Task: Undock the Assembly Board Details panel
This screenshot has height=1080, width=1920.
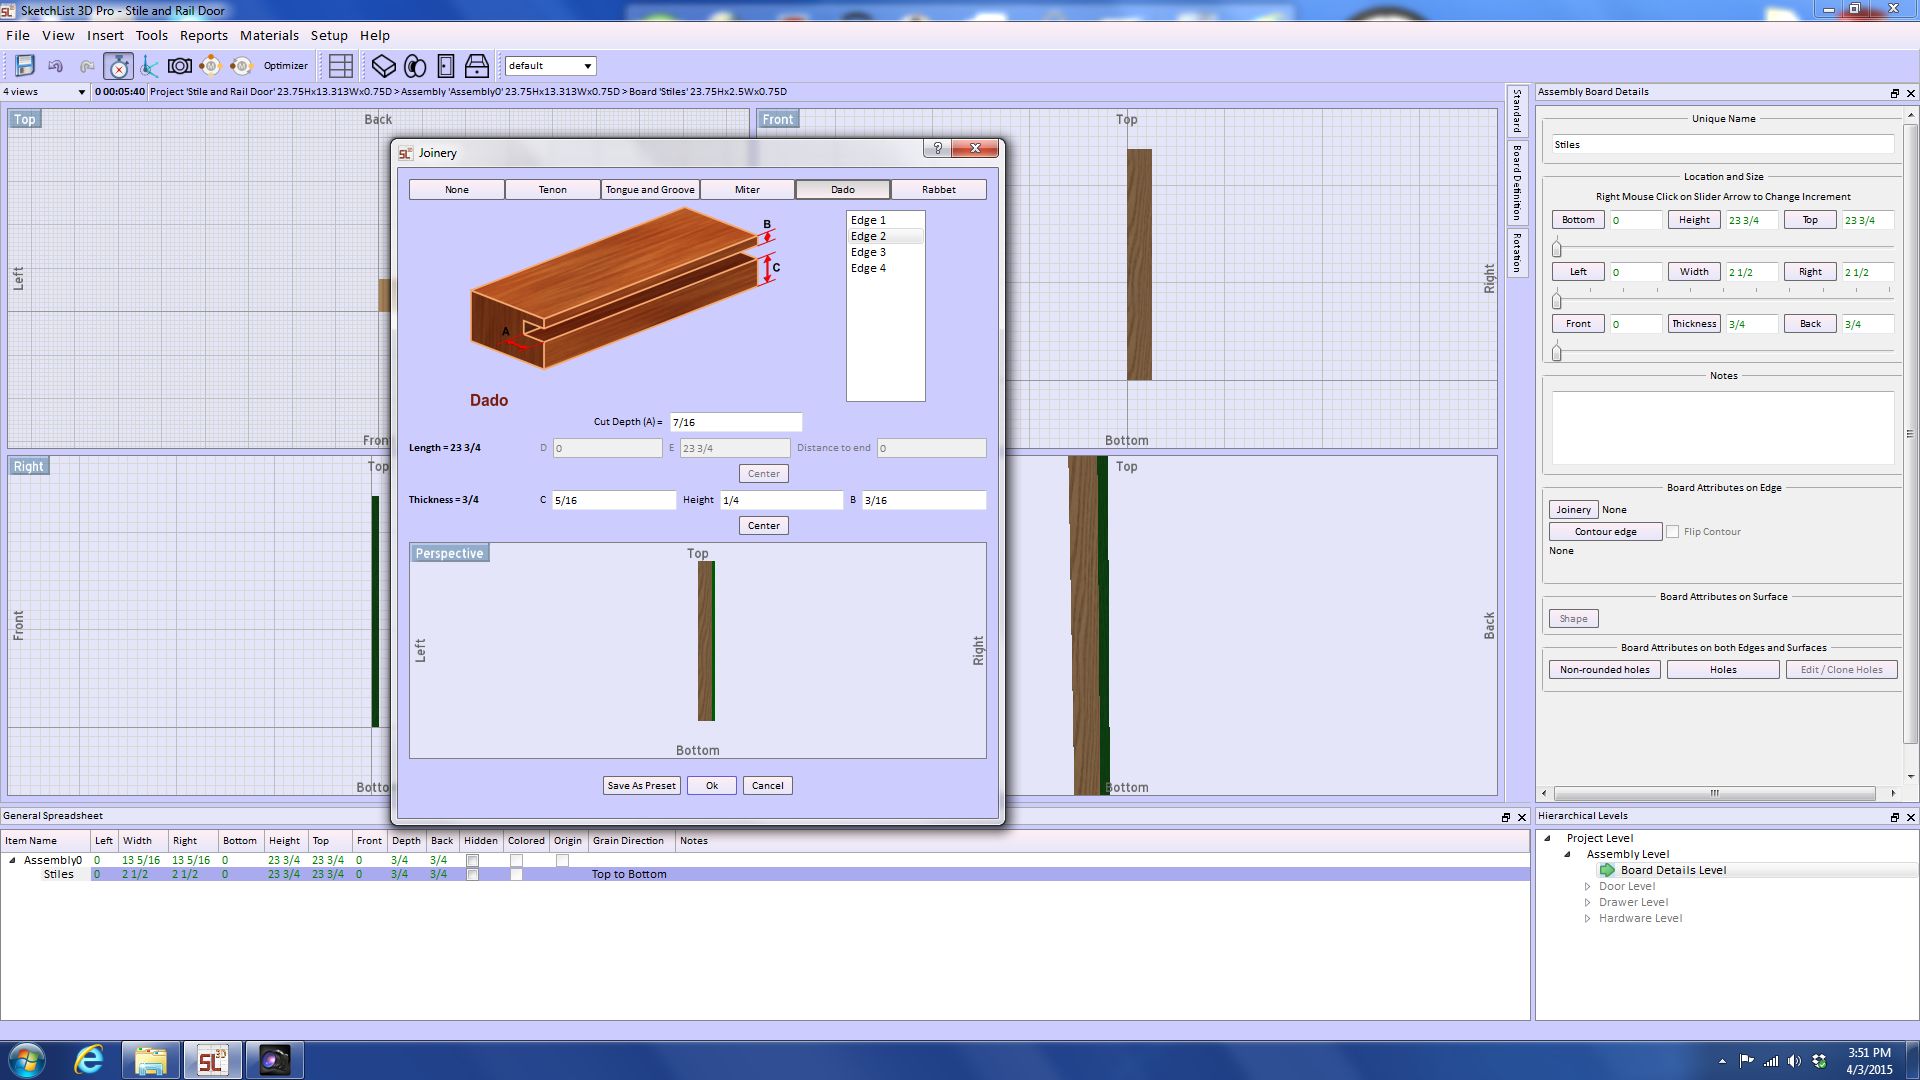Action: pos(1894,93)
